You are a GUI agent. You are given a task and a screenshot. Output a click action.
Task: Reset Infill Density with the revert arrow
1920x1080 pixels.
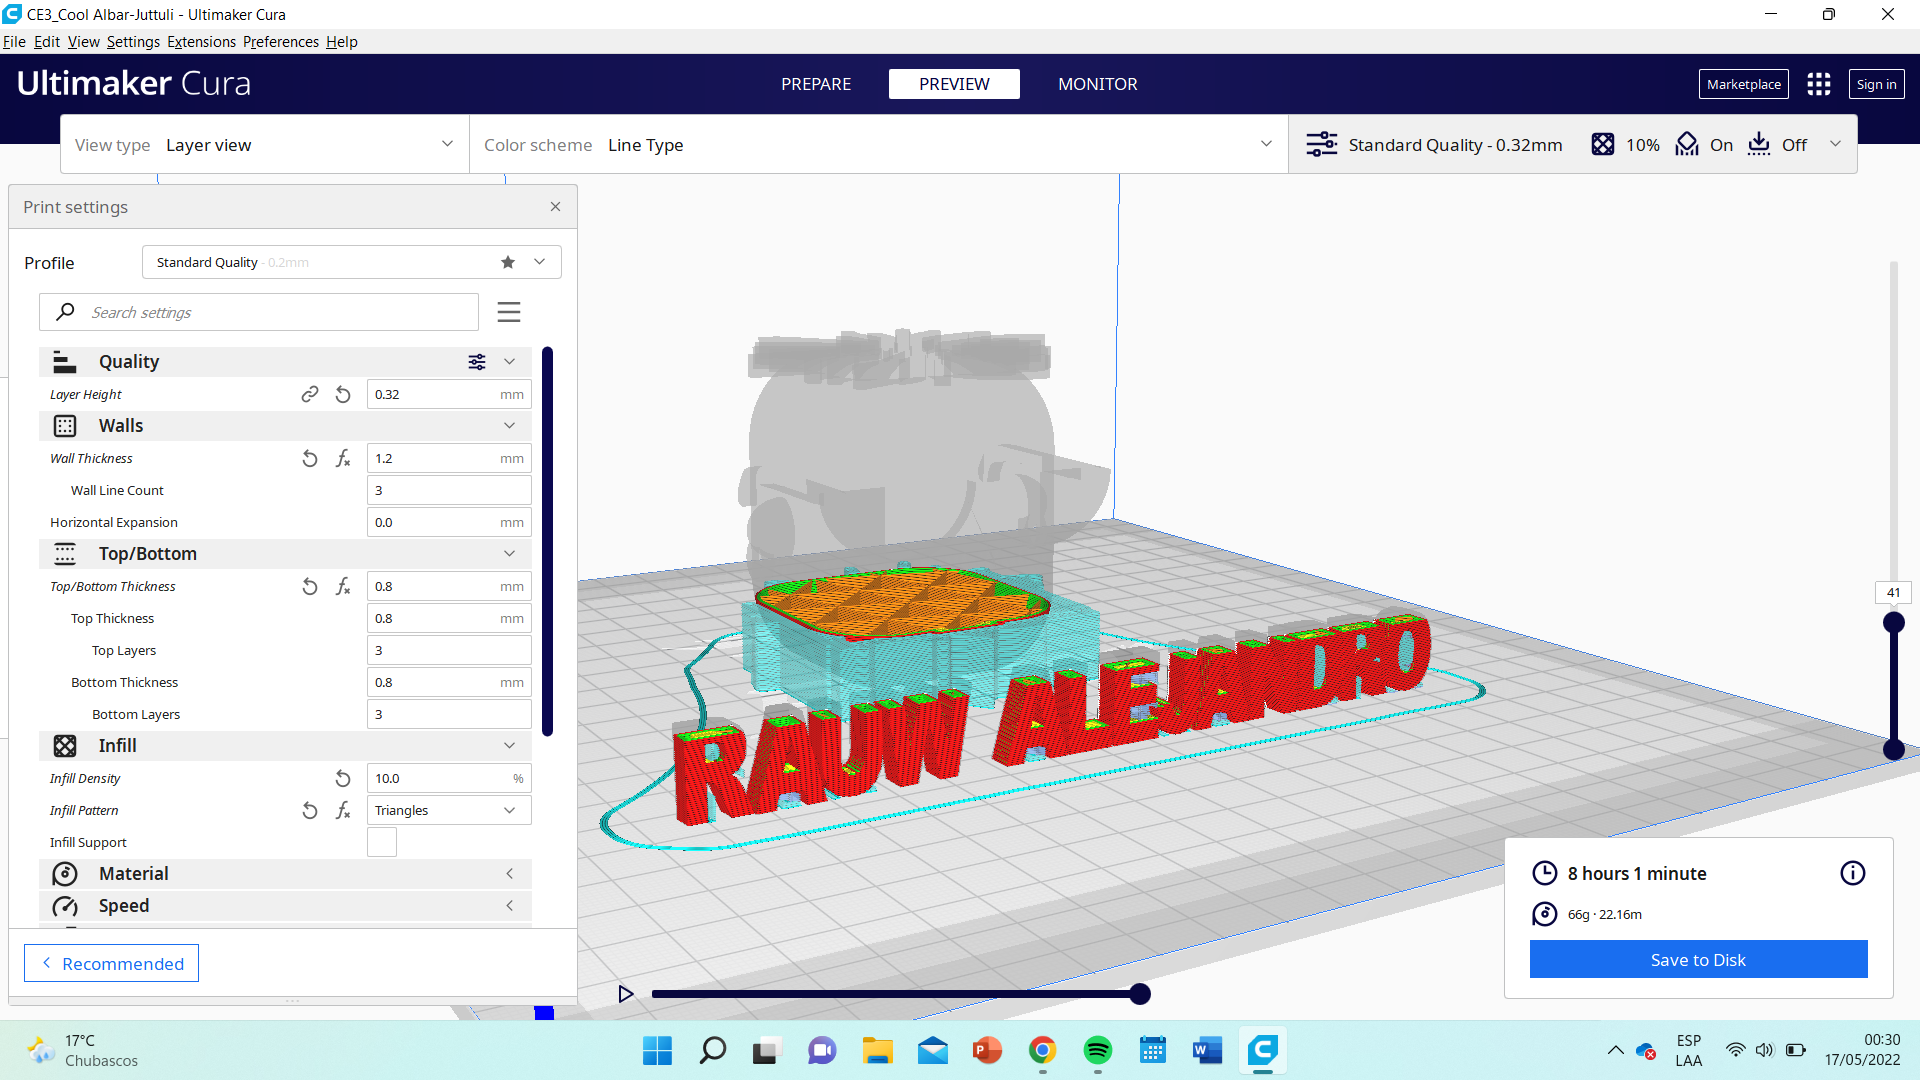pyautogui.click(x=343, y=778)
